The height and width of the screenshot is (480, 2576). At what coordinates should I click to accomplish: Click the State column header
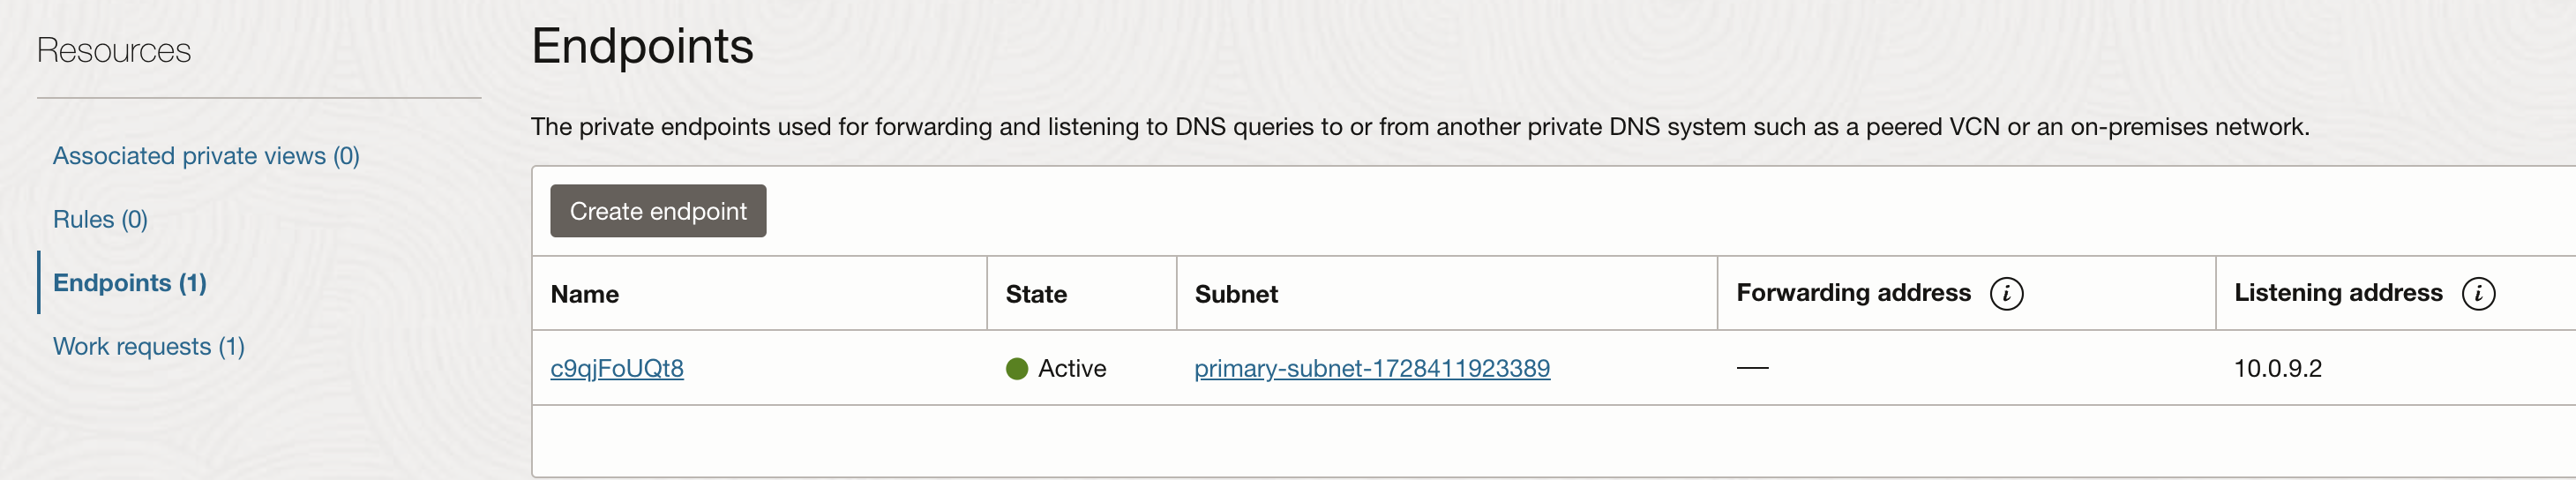pyautogui.click(x=1036, y=294)
